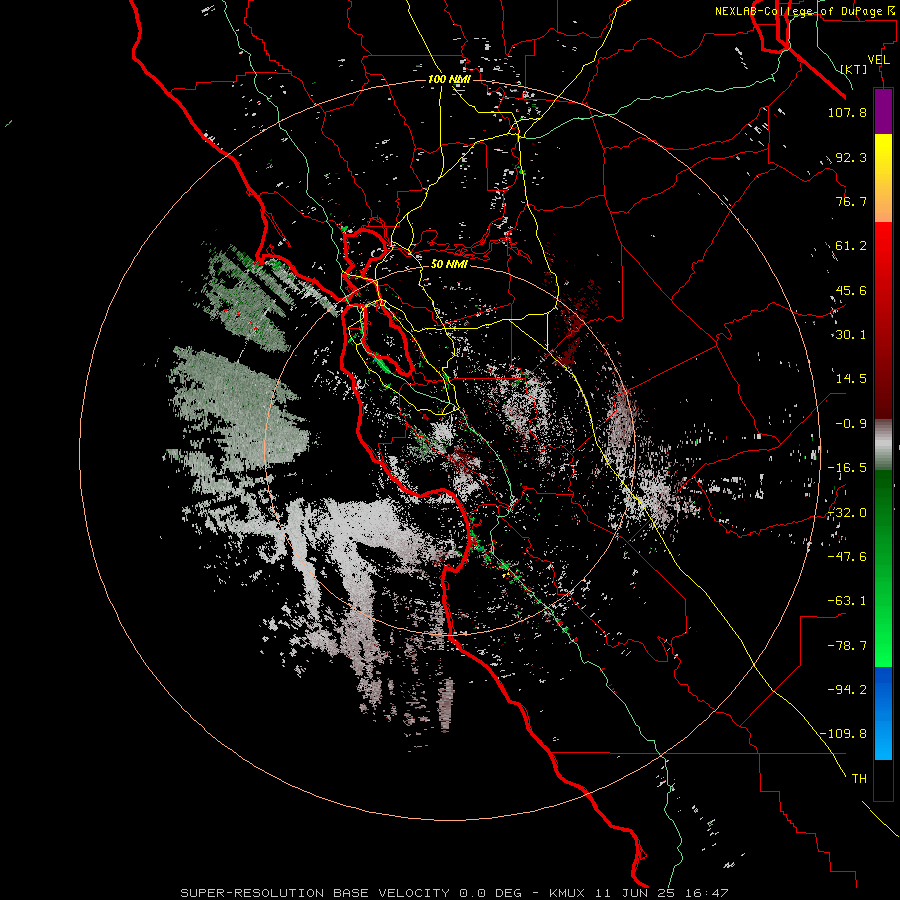Viewport: 900px width, 900px height.
Task: Click "SUPER-RESOLUTION BASE VELOCITY" product title
Action: 315,893
